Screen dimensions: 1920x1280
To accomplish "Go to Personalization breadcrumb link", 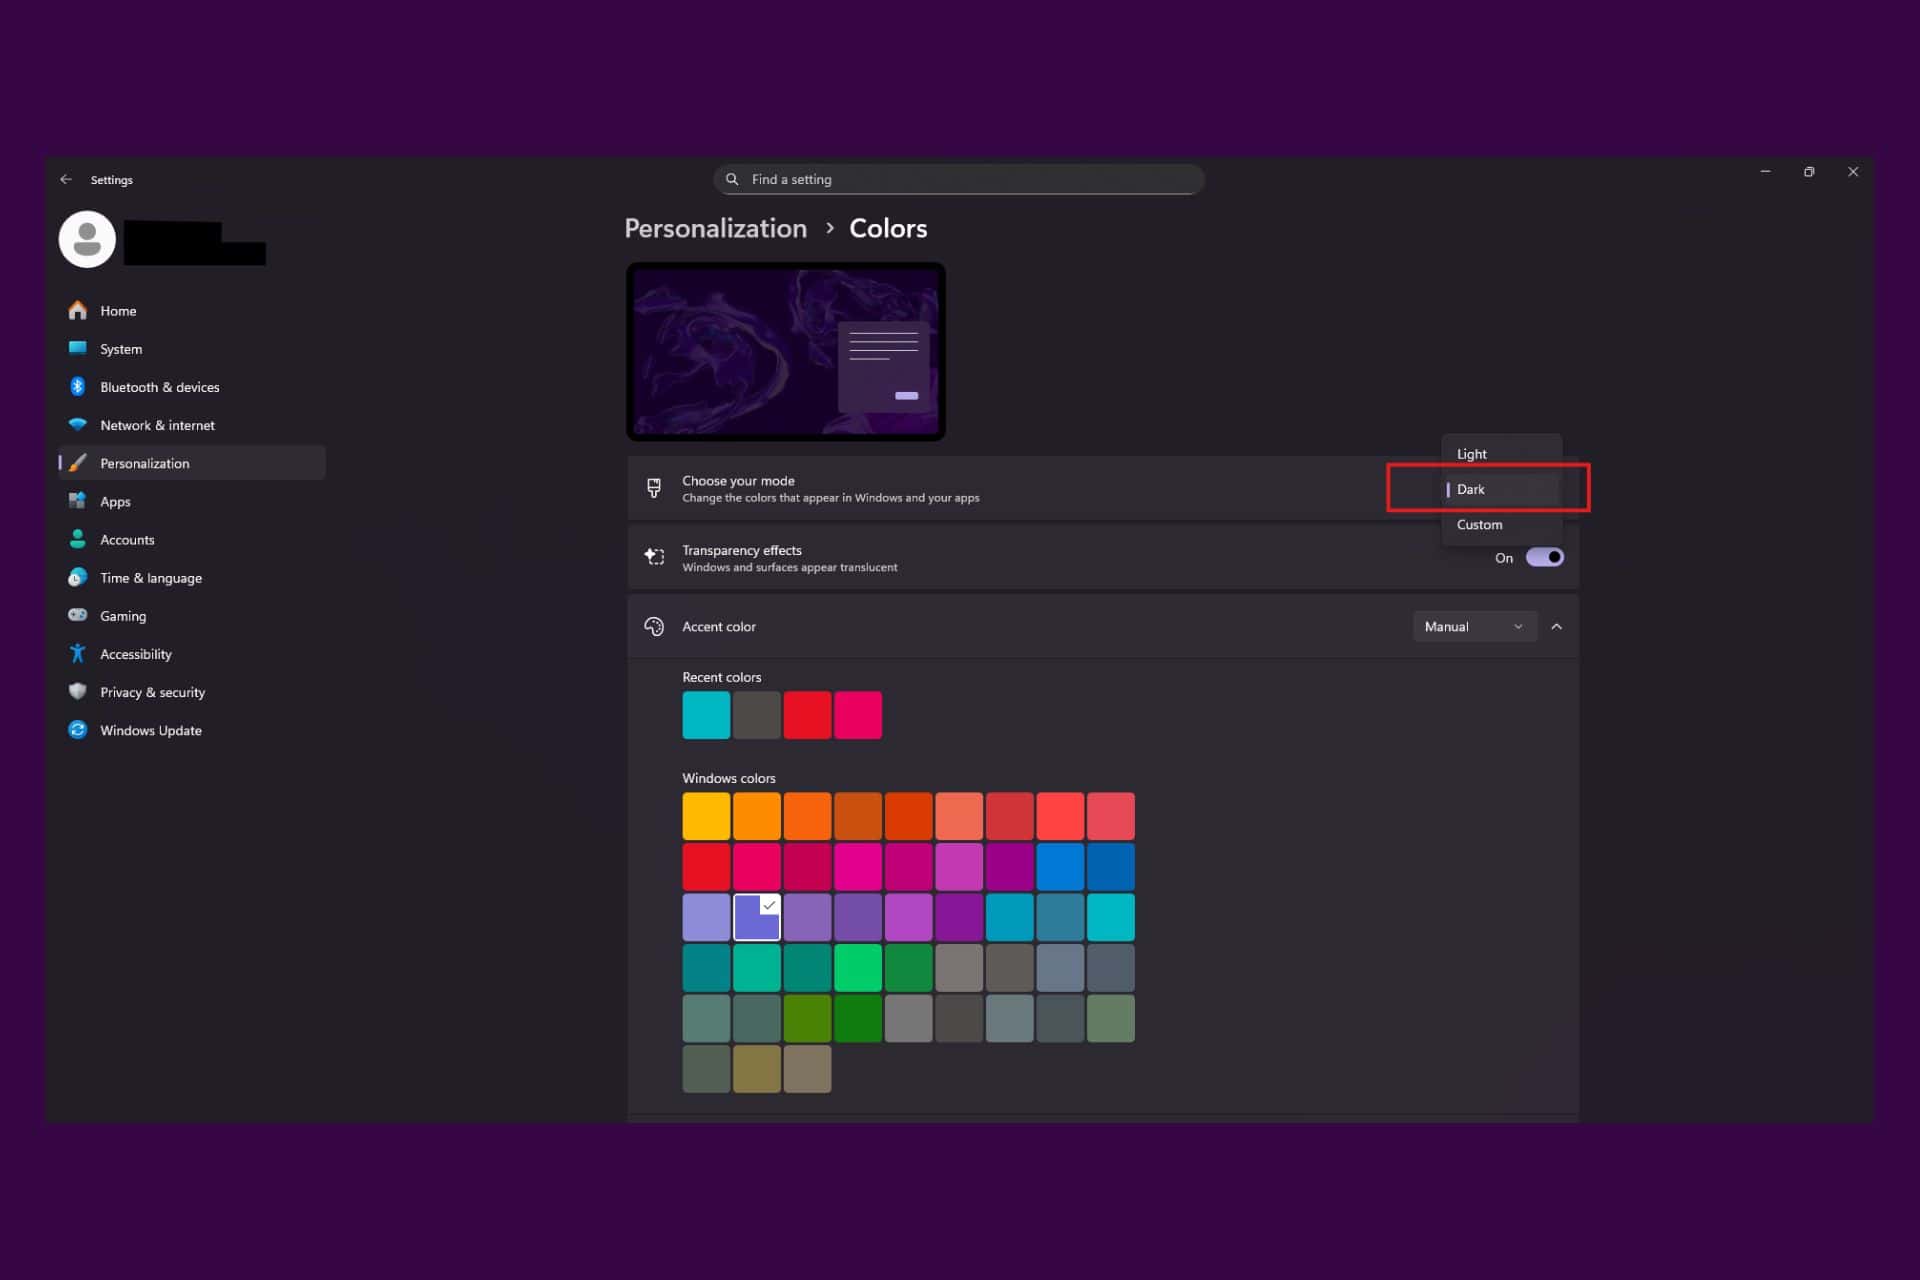I will coord(715,228).
